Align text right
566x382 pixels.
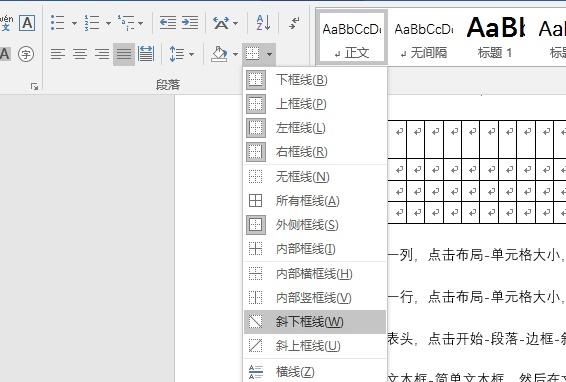(102, 55)
